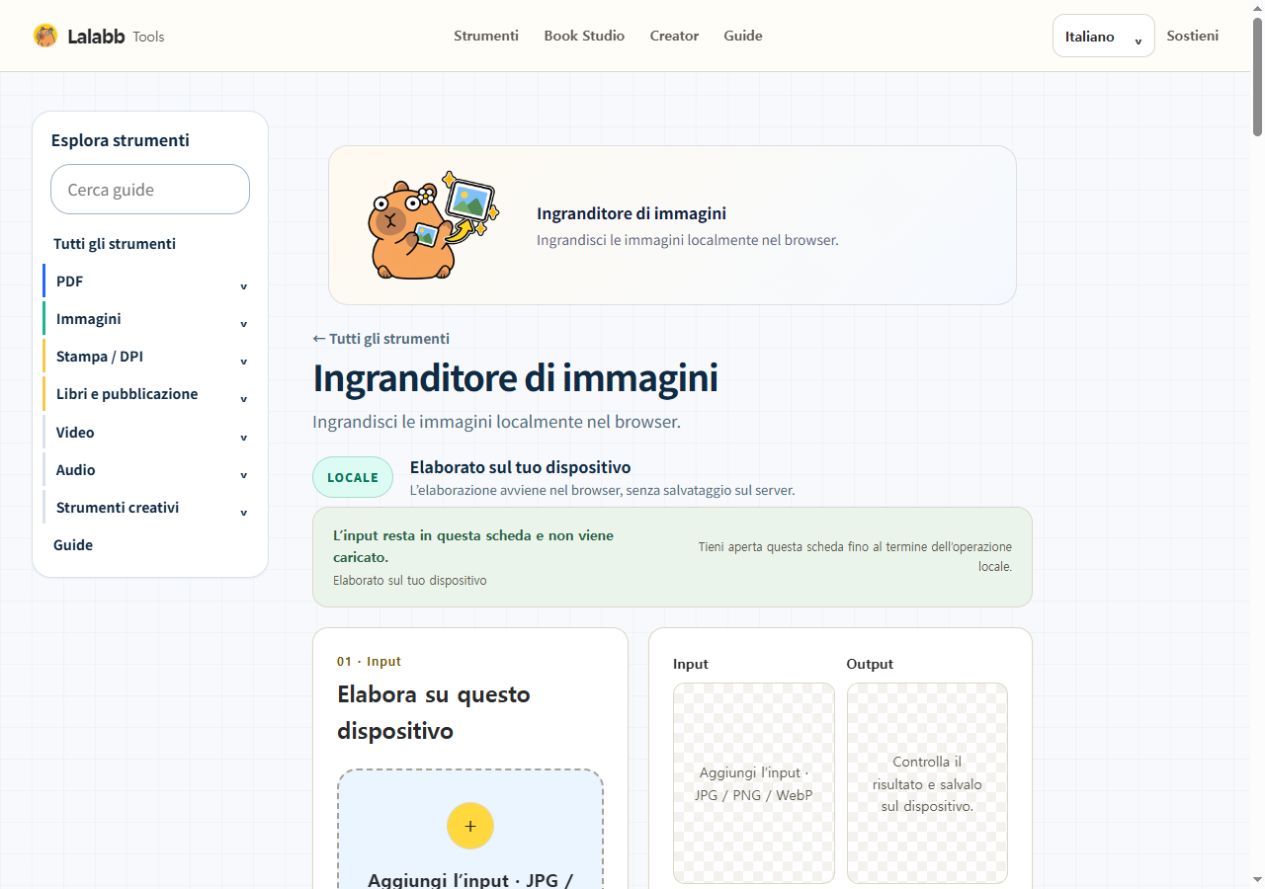Viewport: 1265px width, 889px height.
Task: Click the capybara image enlarger illustration
Action: click(x=432, y=225)
